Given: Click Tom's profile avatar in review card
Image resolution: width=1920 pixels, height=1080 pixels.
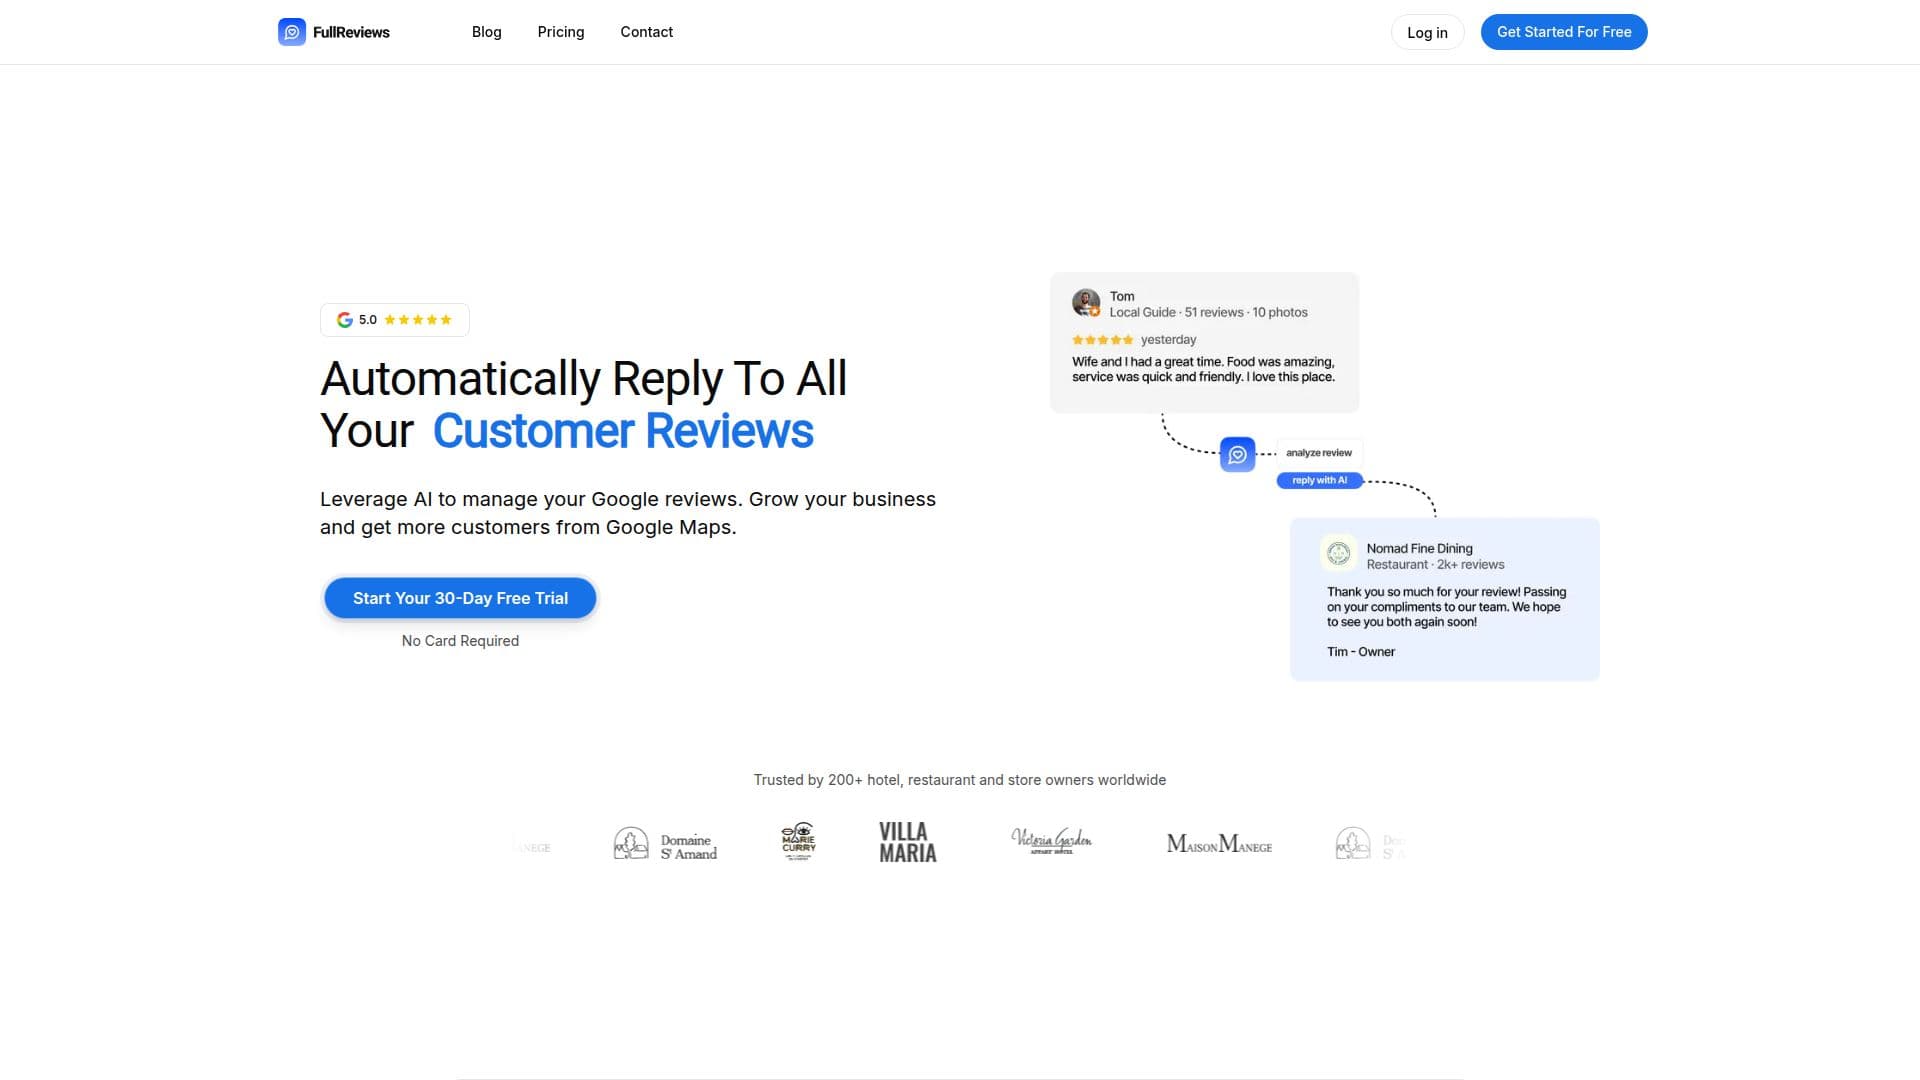Looking at the screenshot, I should click(x=1086, y=303).
